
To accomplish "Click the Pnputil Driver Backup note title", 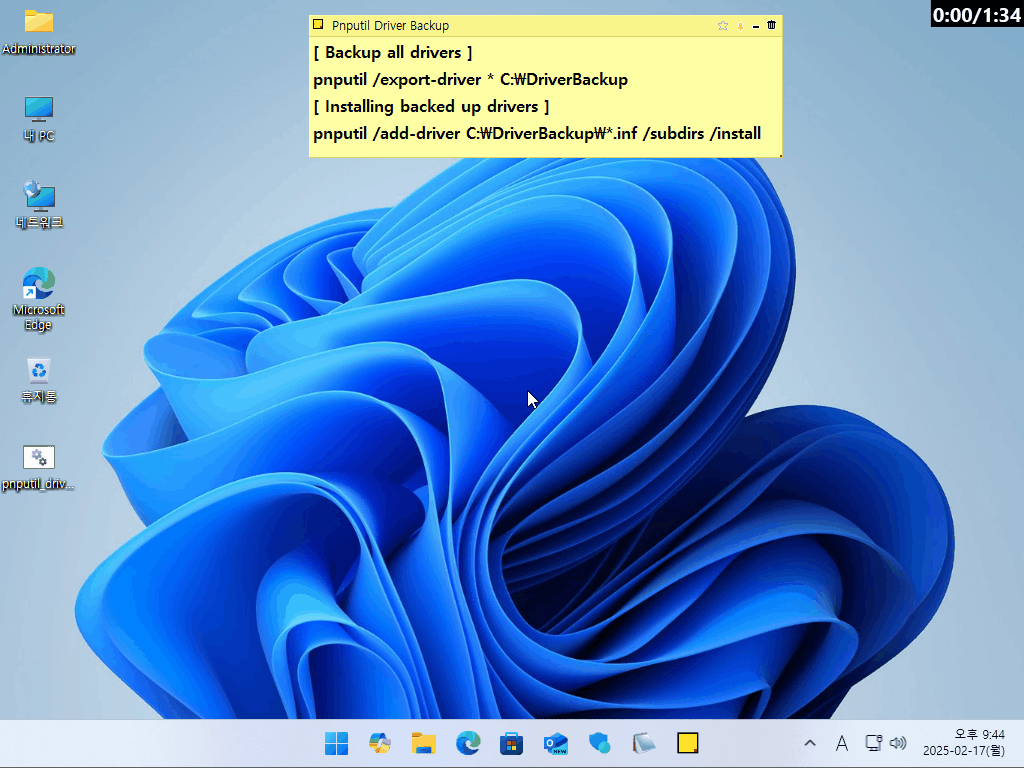I will [x=390, y=25].
